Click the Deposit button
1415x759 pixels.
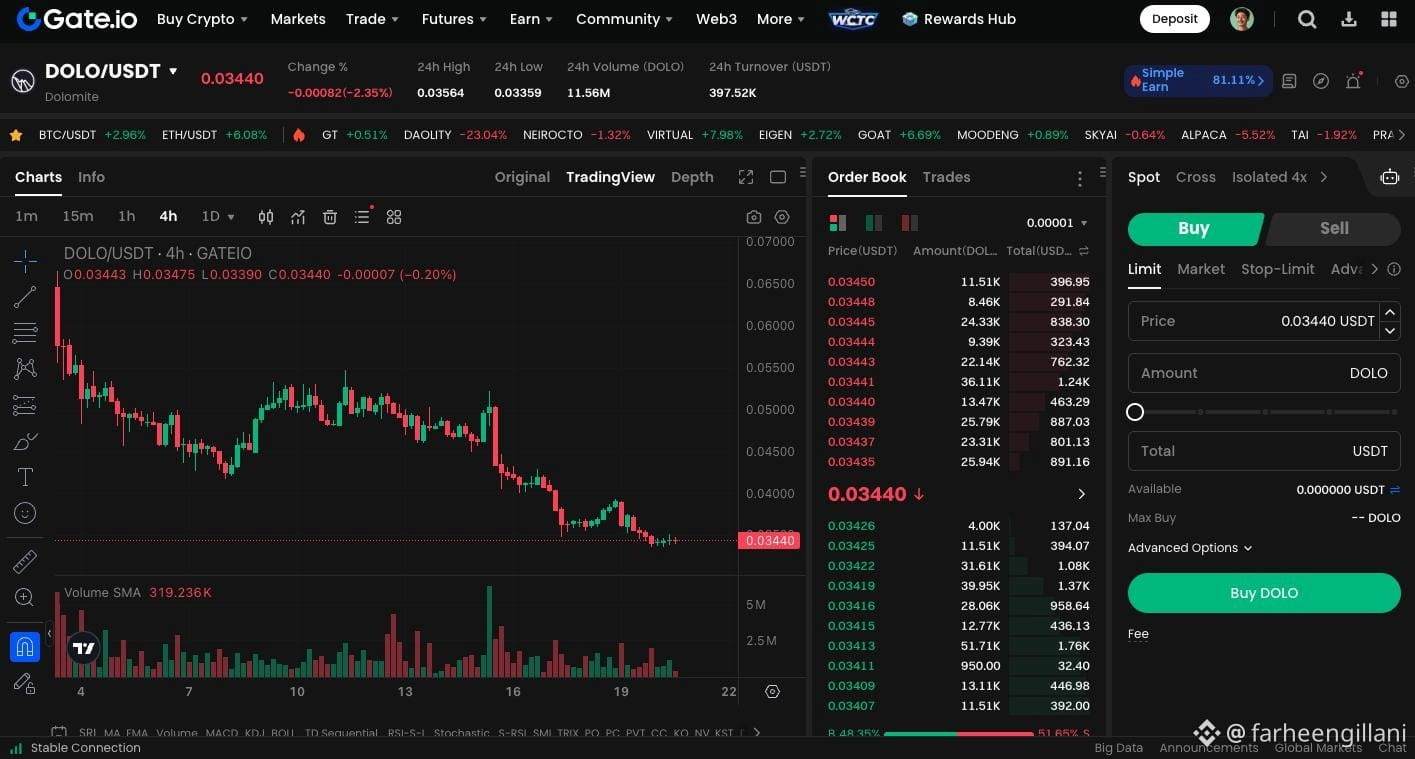tap(1175, 19)
